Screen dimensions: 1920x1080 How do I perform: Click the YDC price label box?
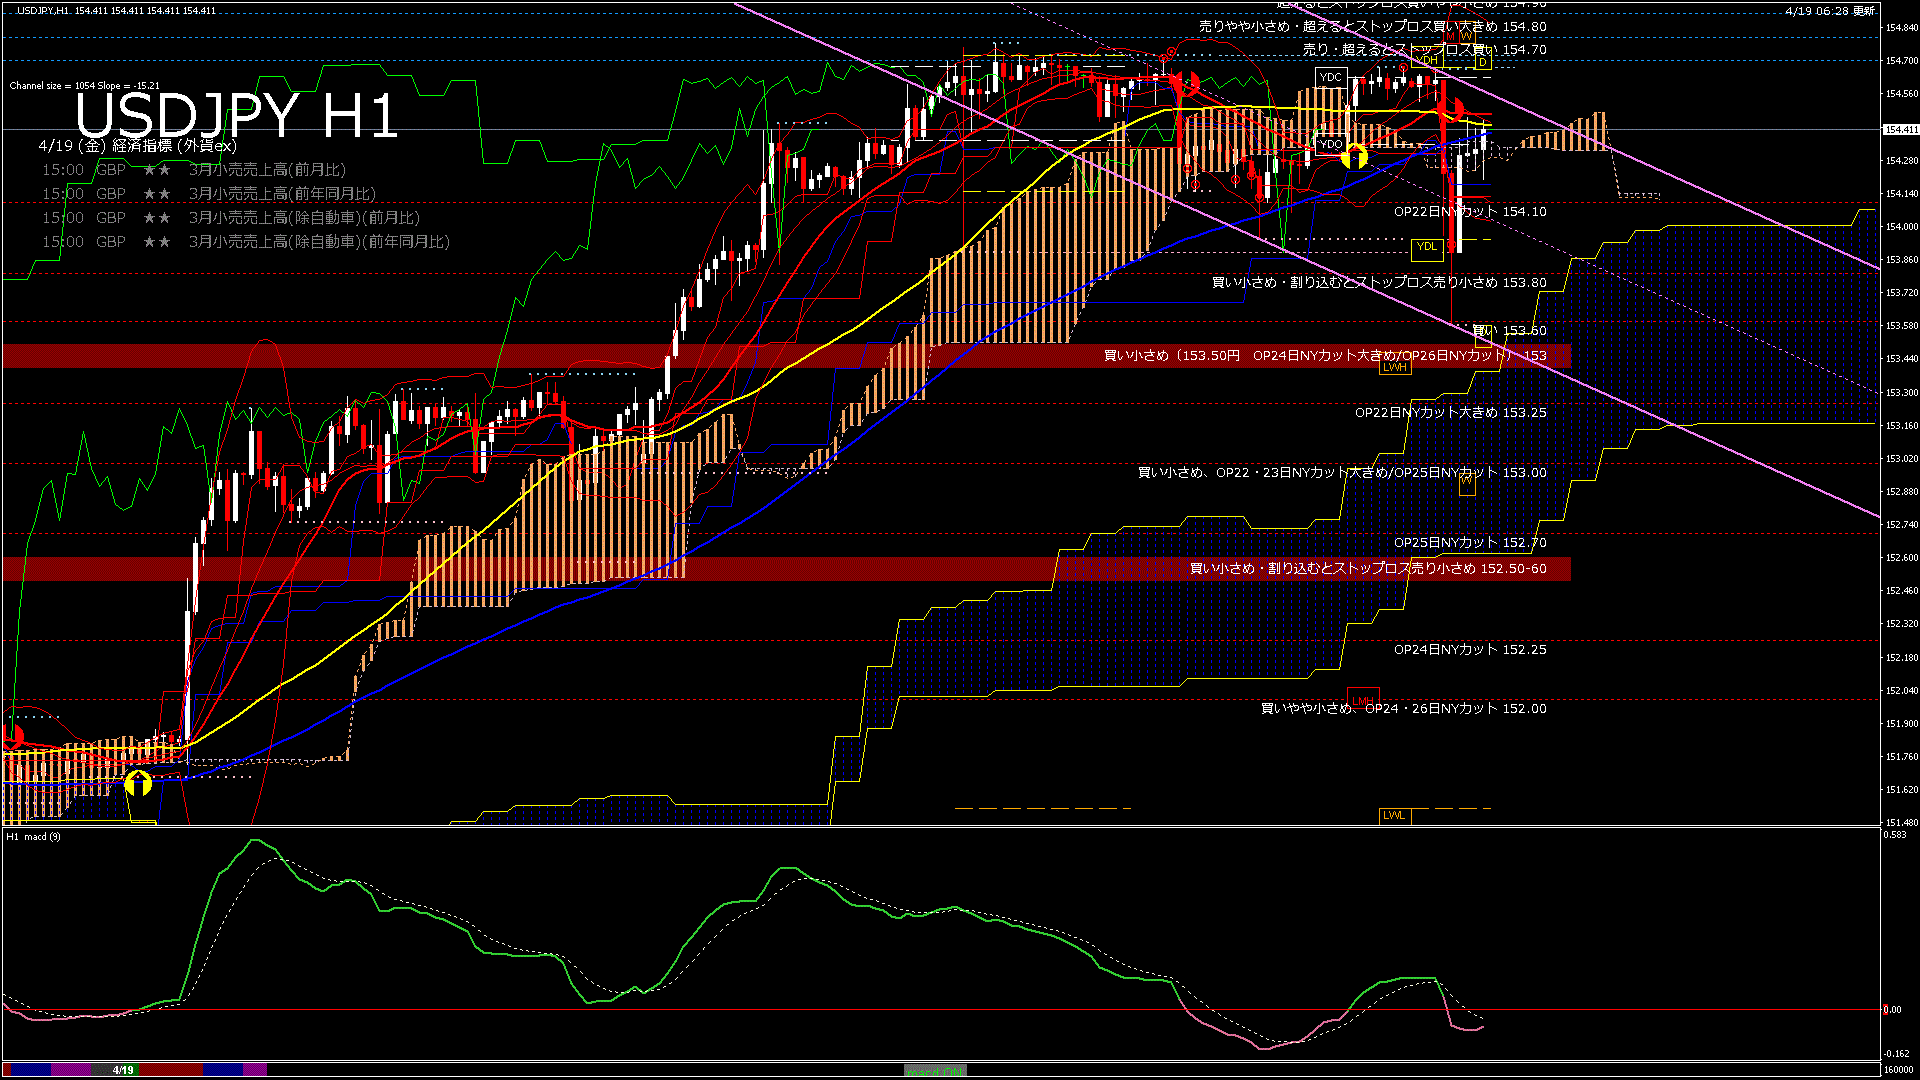pyautogui.click(x=1331, y=77)
